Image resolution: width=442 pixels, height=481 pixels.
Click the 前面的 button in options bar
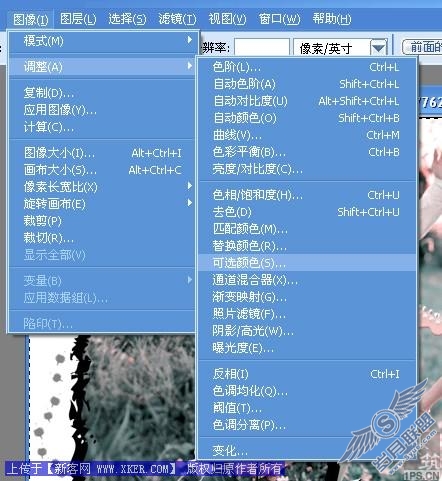pyautogui.click(x=423, y=47)
